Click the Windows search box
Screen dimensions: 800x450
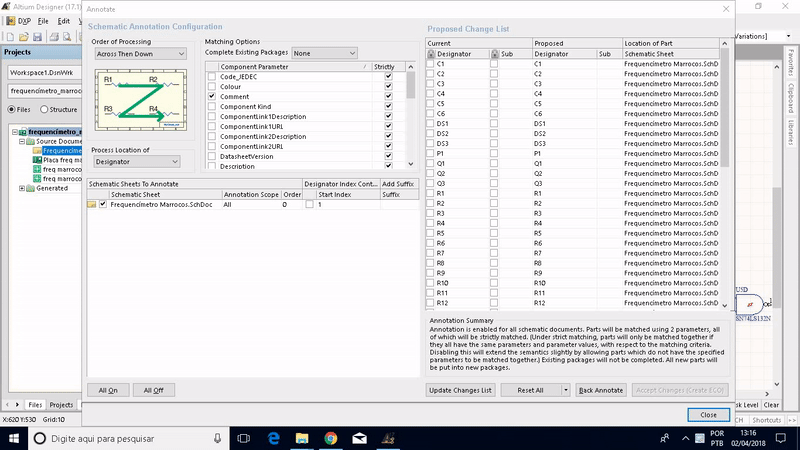pos(128,438)
